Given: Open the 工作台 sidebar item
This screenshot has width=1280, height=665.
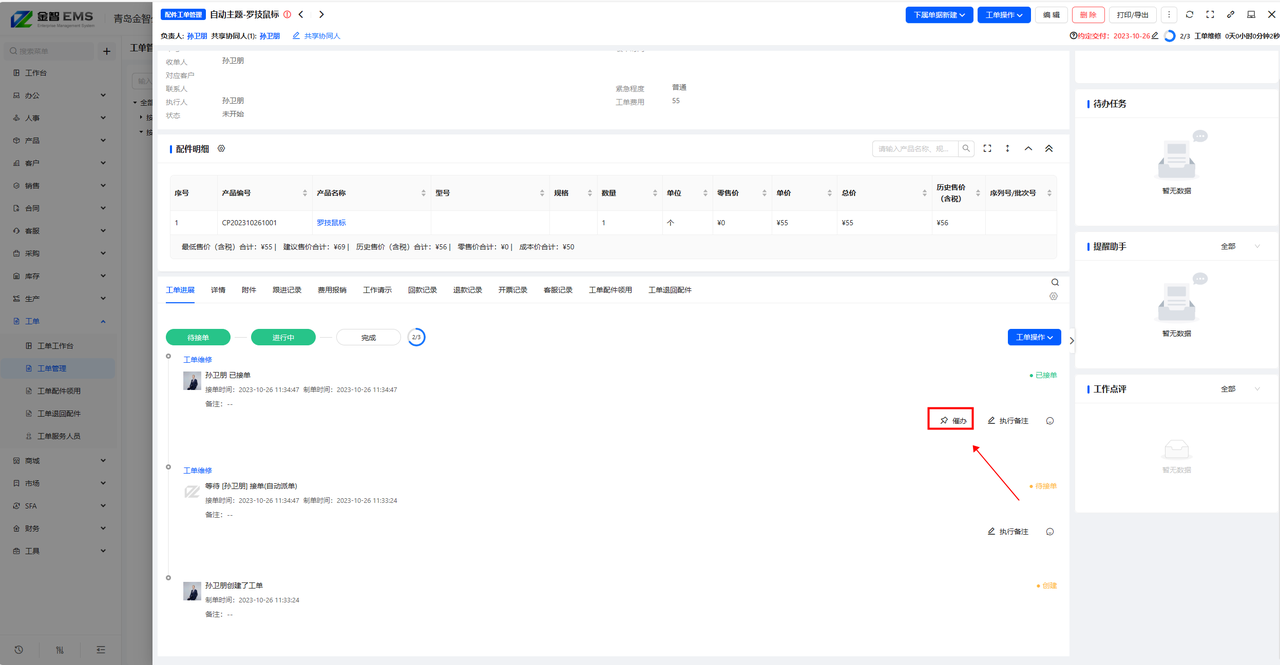Looking at the screenshot, I should 58,73.
